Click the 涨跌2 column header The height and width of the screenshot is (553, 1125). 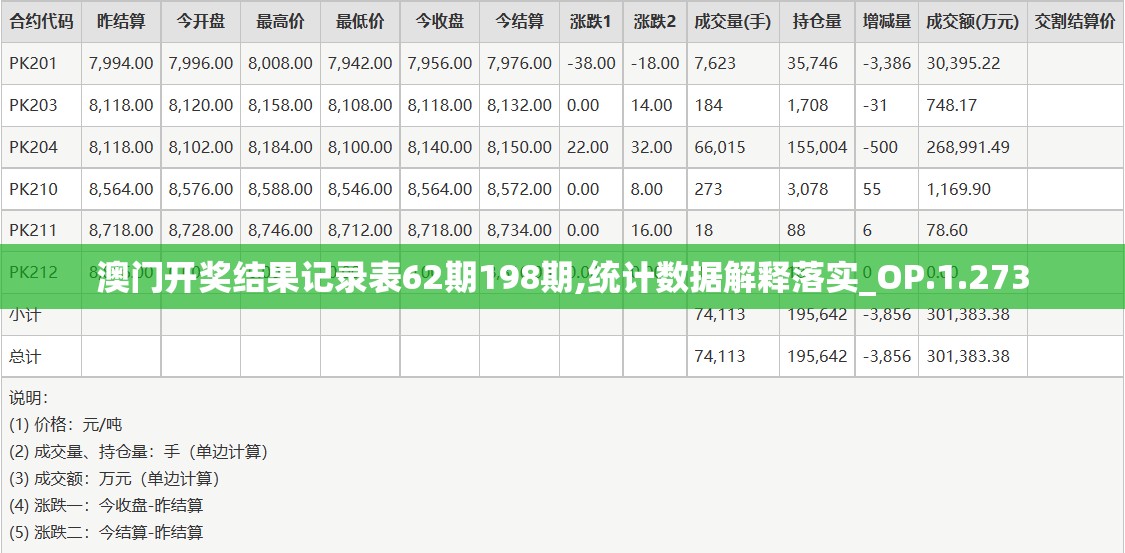655,22
